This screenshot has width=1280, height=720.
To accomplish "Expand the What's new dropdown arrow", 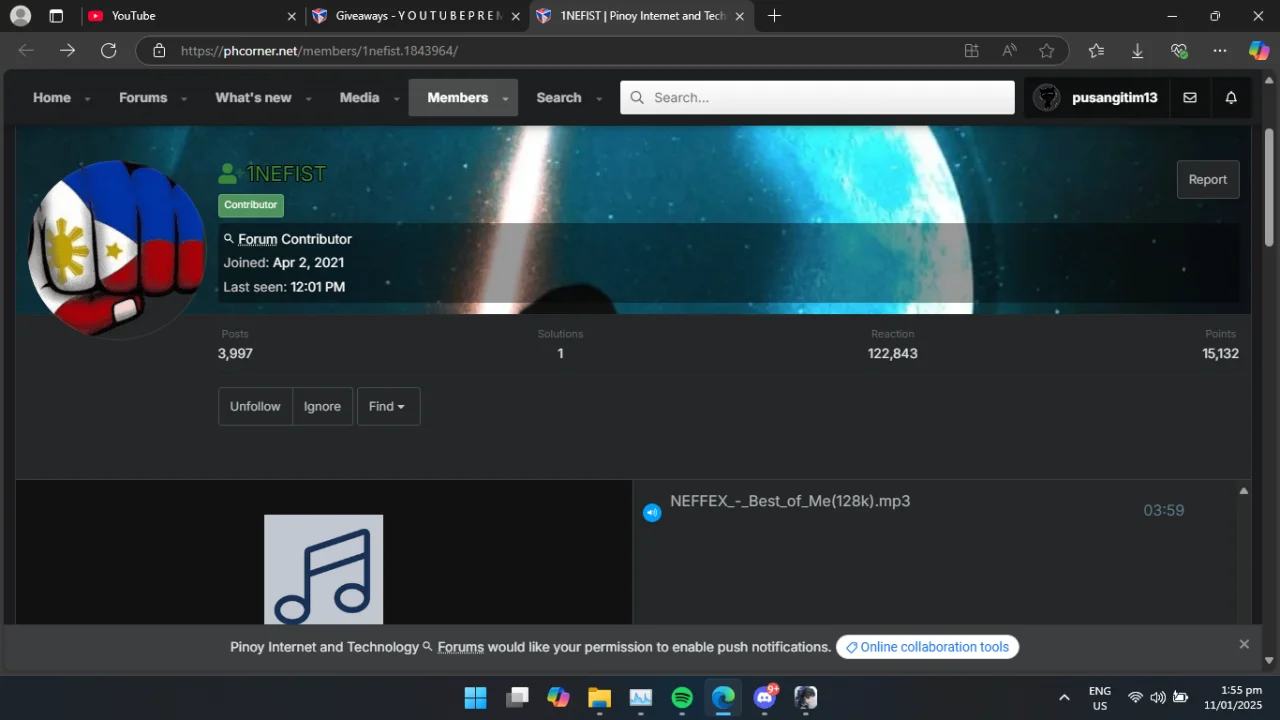I will pos(308,98).
